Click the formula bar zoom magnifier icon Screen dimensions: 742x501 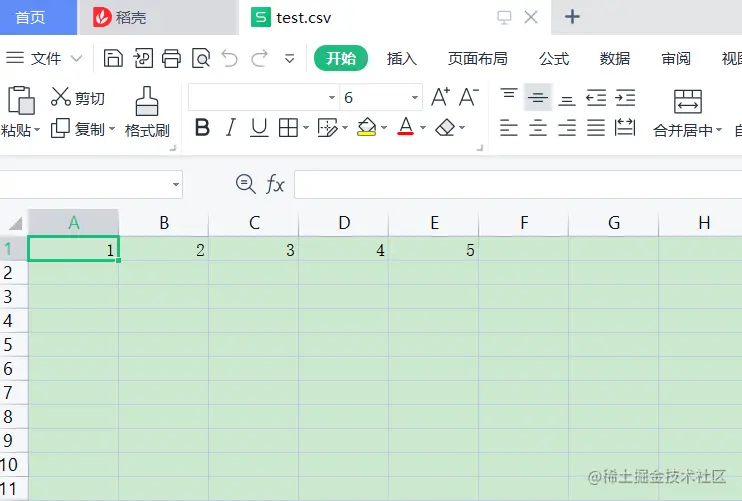pos(246,184)
